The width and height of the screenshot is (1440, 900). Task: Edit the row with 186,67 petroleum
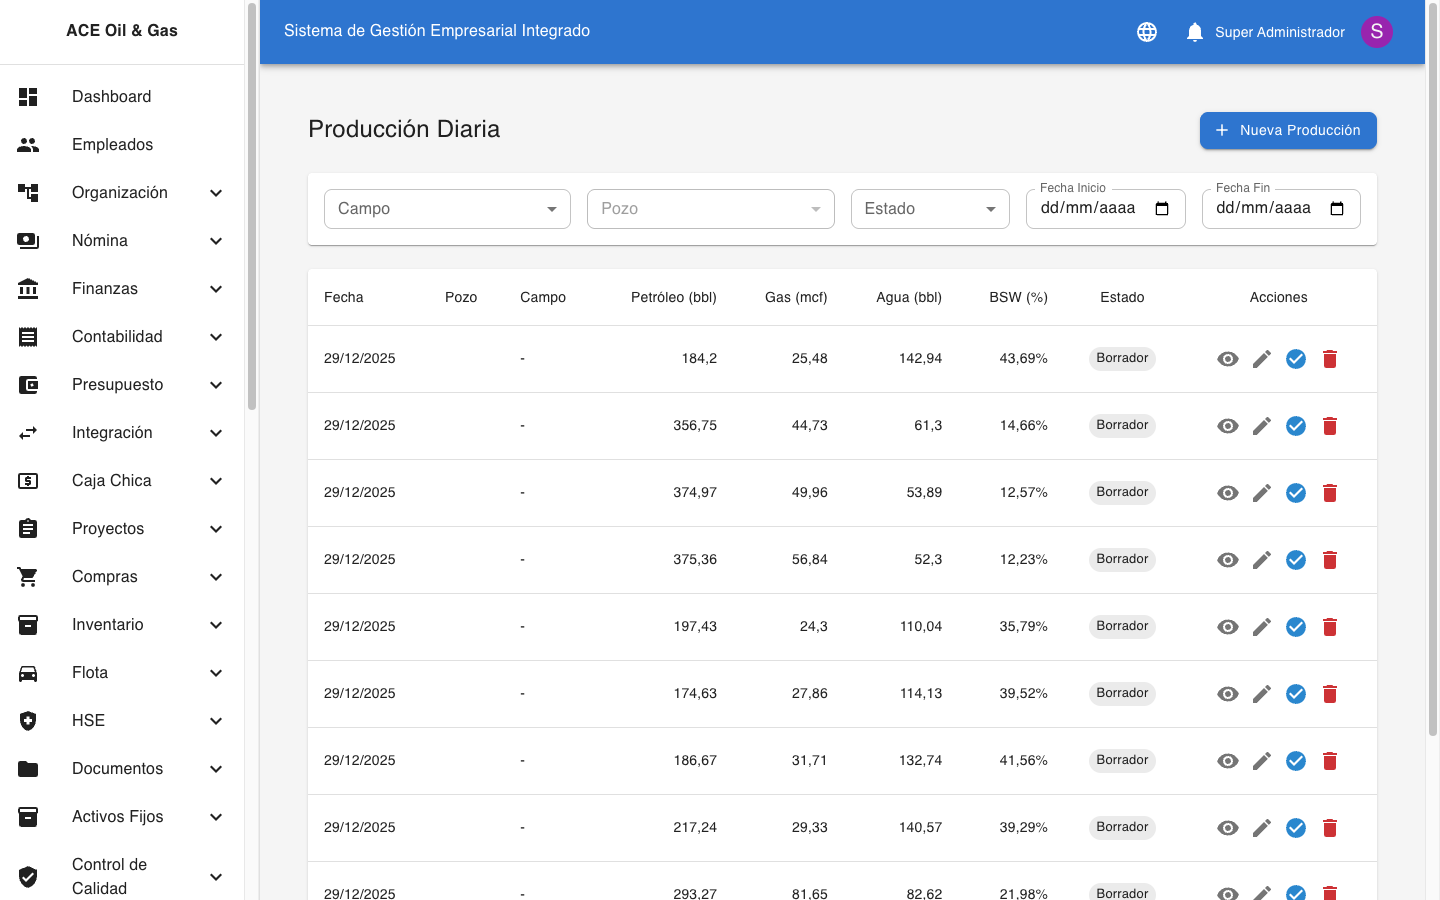(x=1262, y=761)
